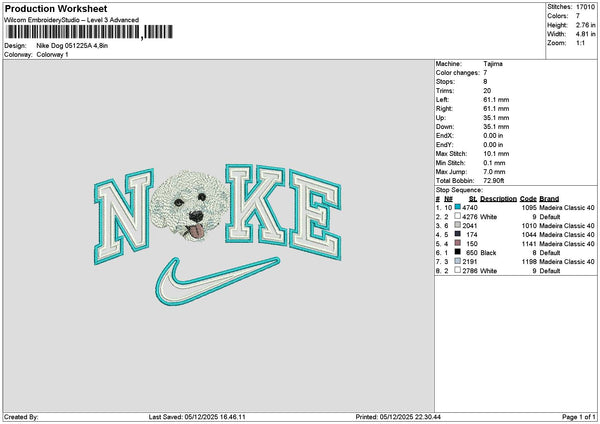
Task: Click the "Right:" label
Action: coord(444,109)
